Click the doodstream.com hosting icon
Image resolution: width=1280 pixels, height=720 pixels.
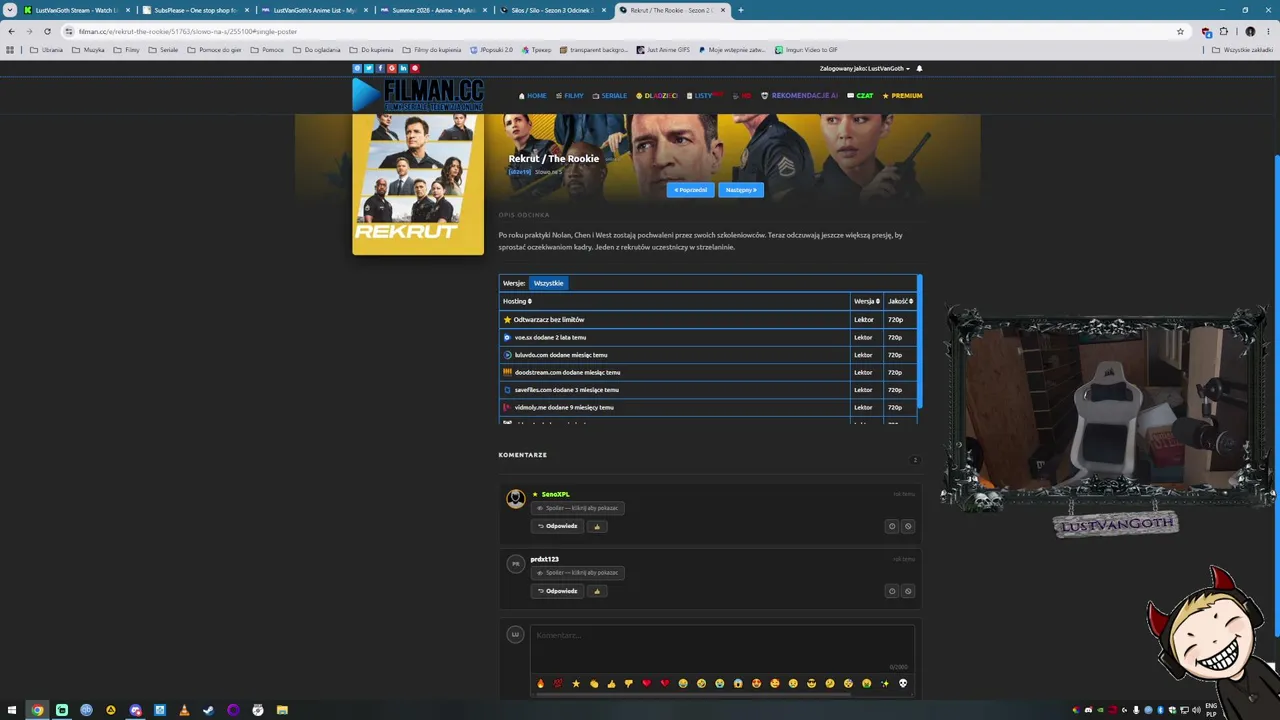[507, 373]
